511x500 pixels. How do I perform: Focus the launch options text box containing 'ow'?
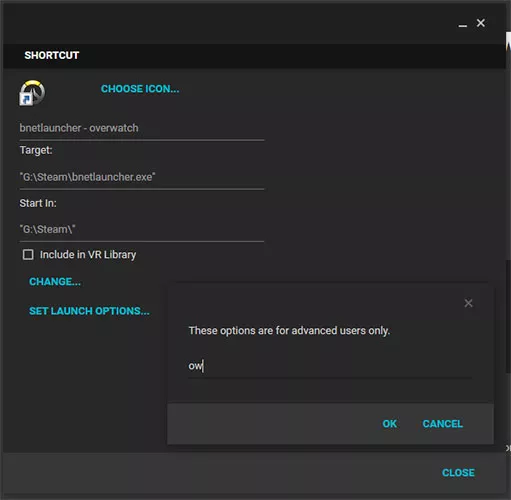pos(330,366)
